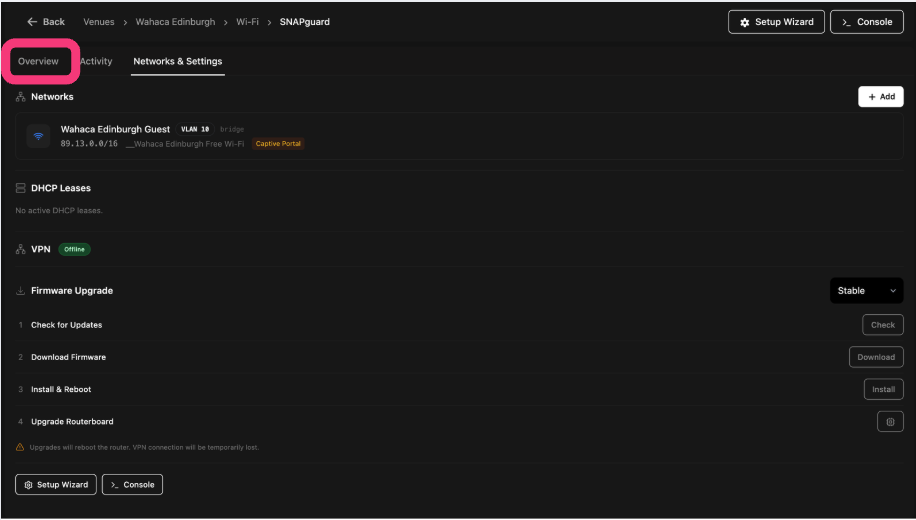Switch to the Overview tab
The width and height of the screenshot is (916, 520).
point(39,61)
